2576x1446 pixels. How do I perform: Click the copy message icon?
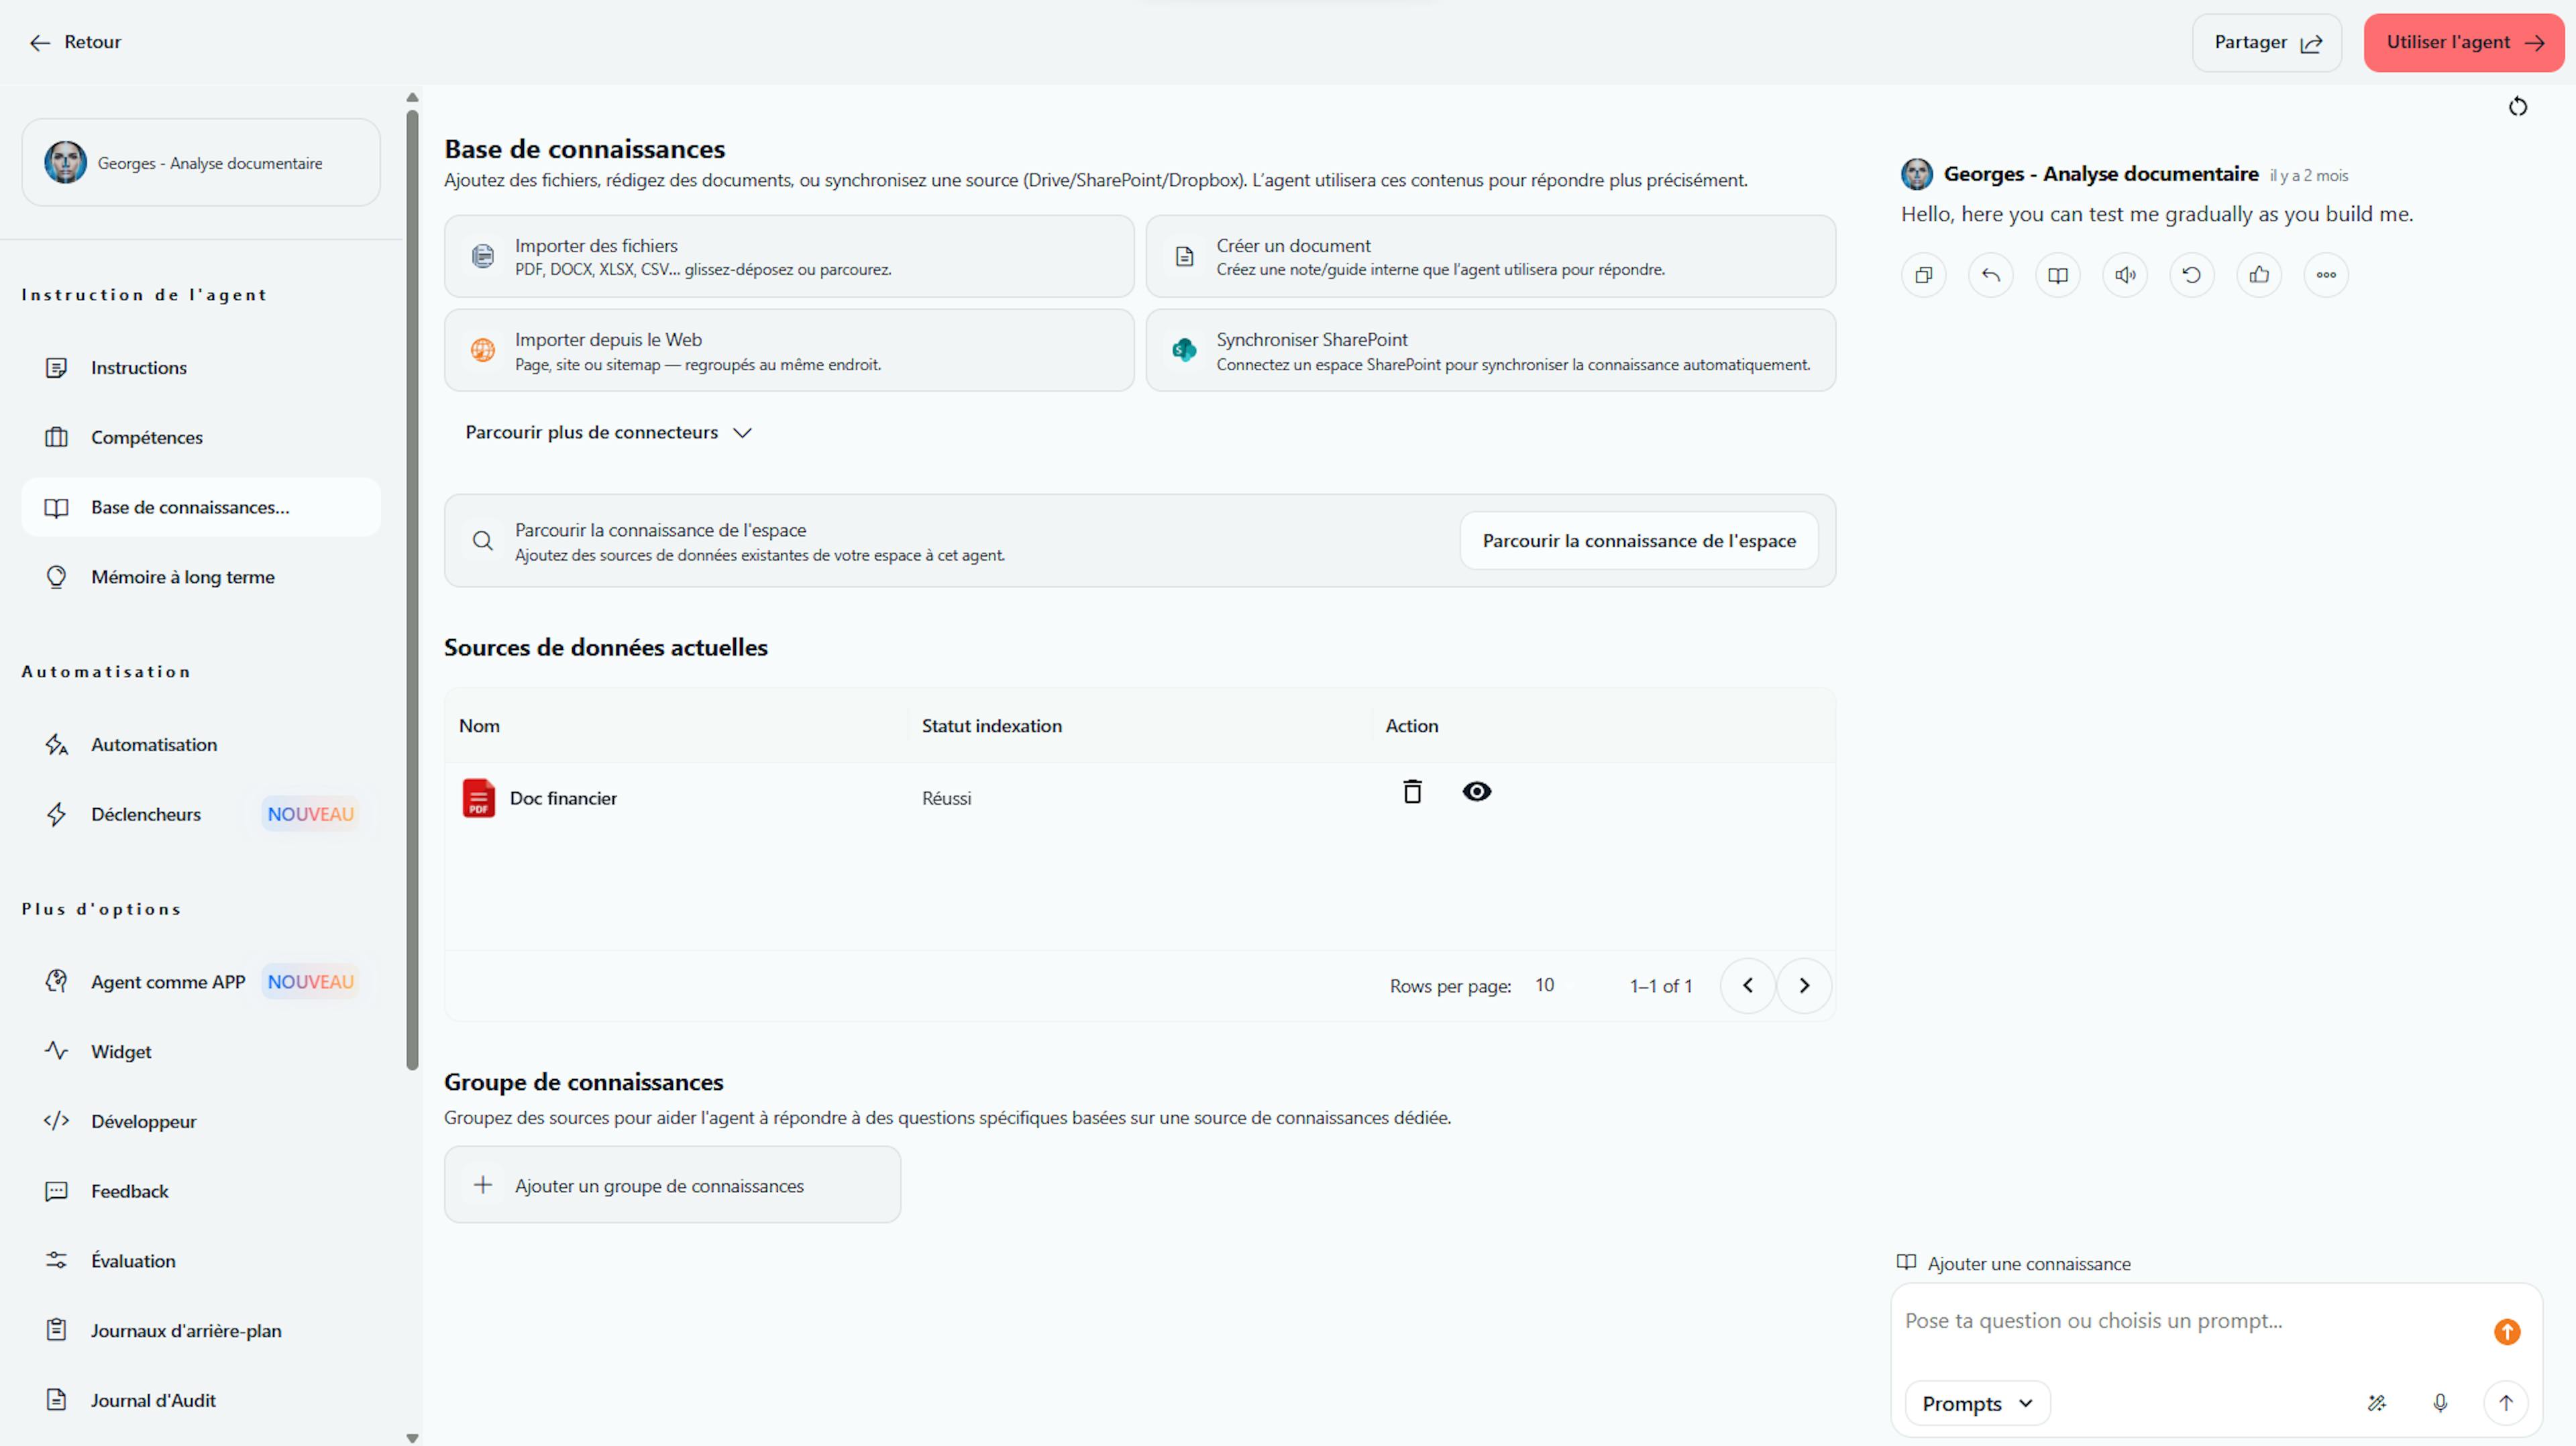1923,275
